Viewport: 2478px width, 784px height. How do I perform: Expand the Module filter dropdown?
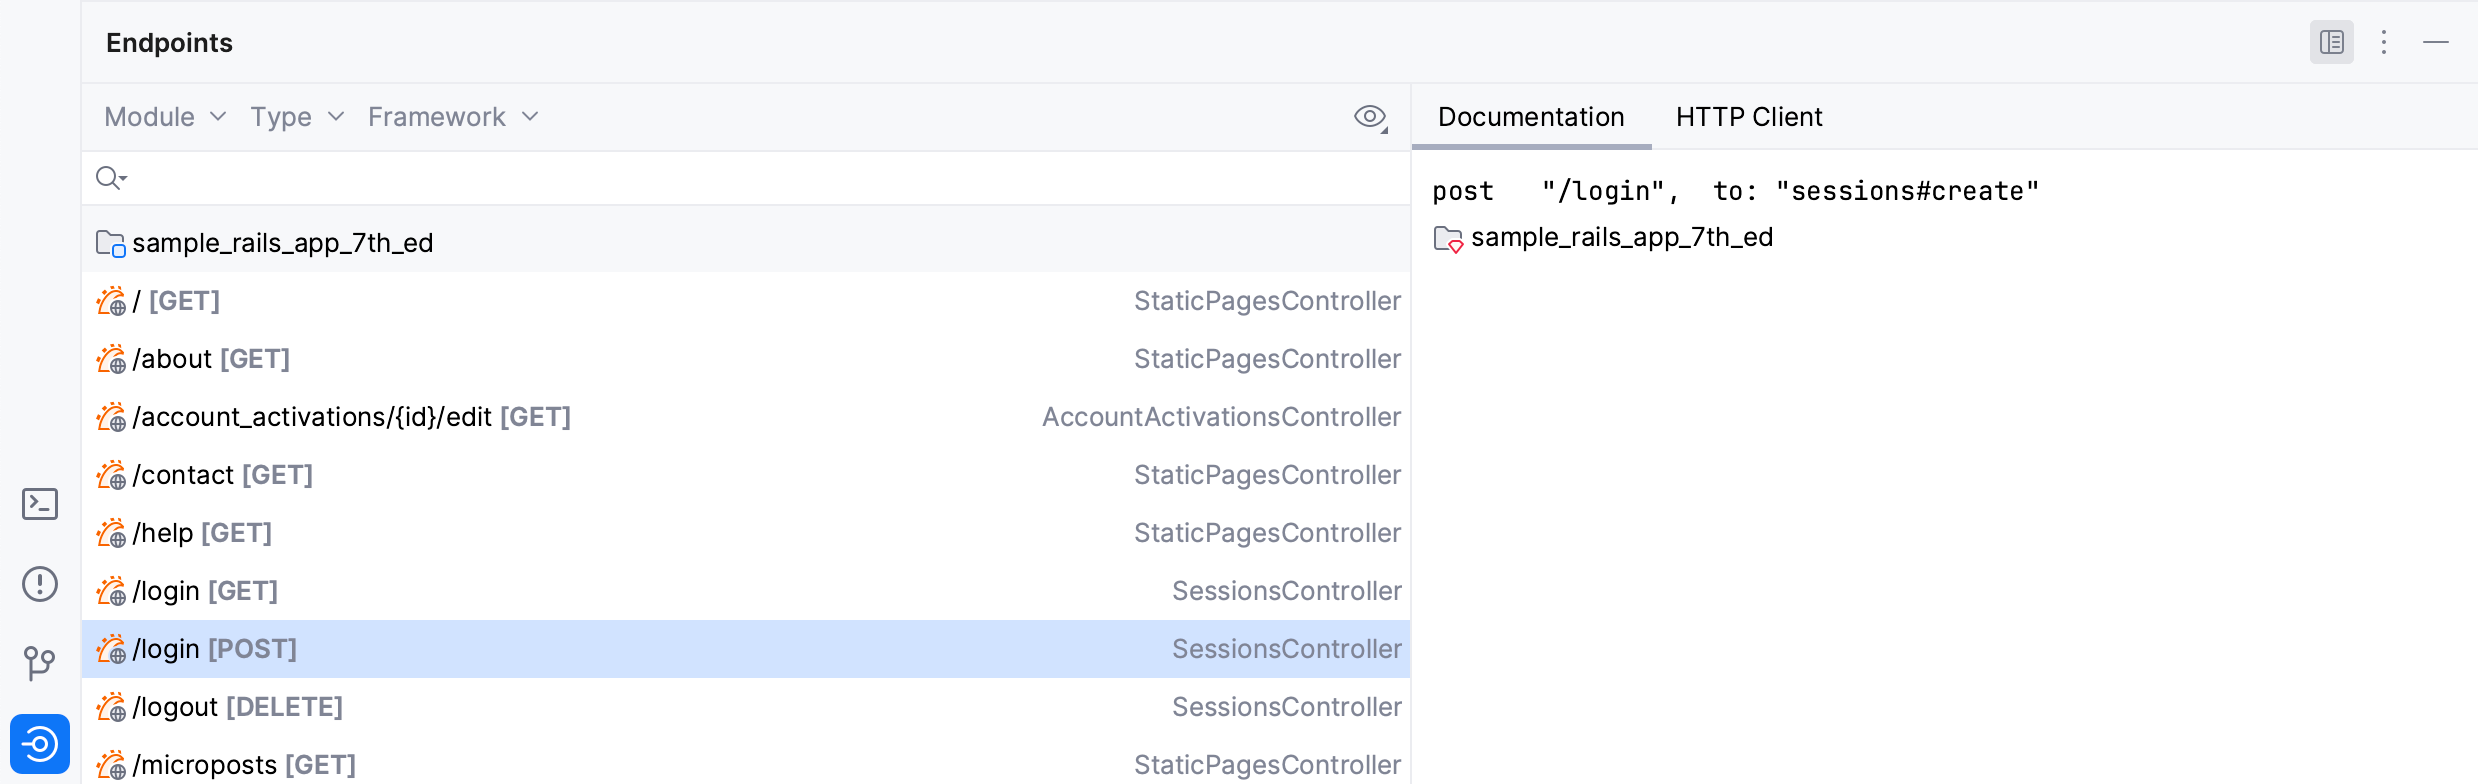[165, 117]
